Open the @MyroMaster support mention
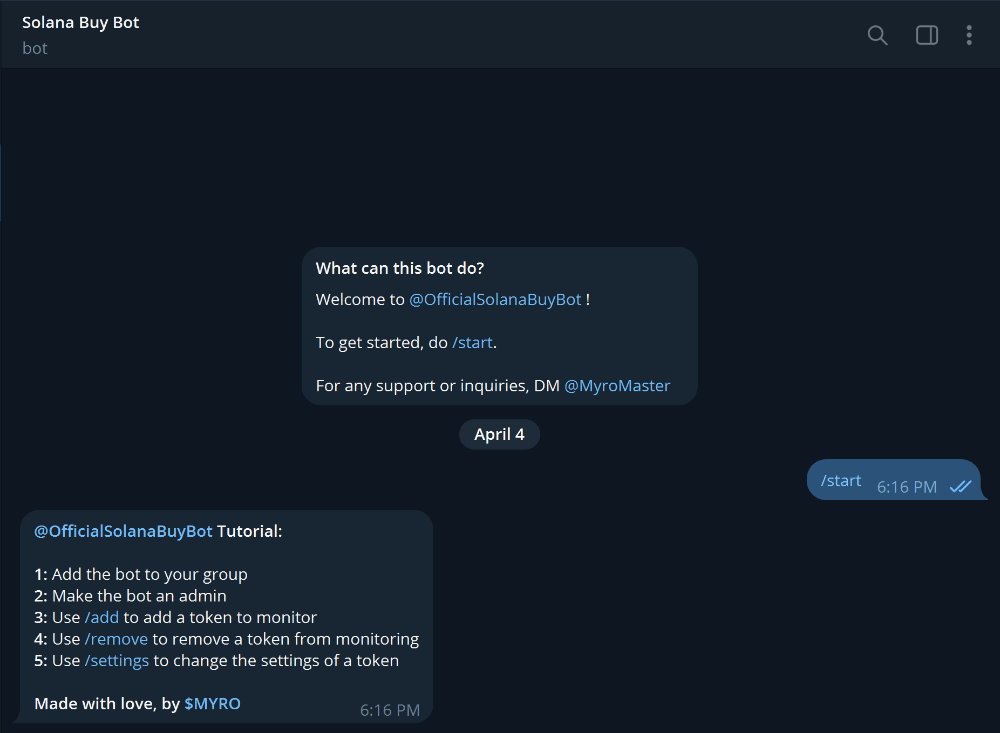Image resolution: width=1000 pixels, height=733 pixels. (617, 385)
